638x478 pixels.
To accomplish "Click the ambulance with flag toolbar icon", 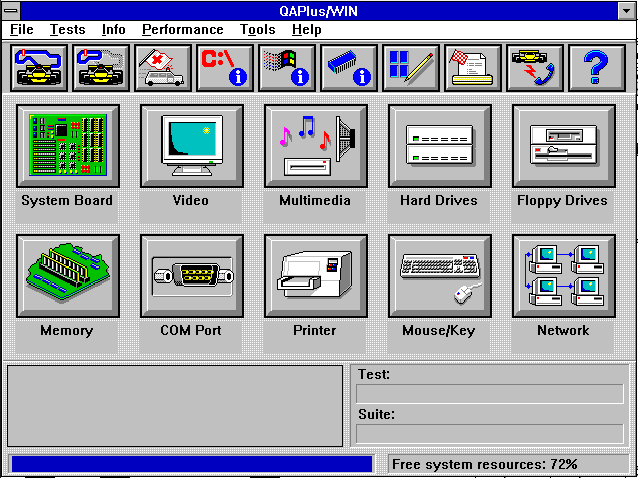I will (163, 68).
